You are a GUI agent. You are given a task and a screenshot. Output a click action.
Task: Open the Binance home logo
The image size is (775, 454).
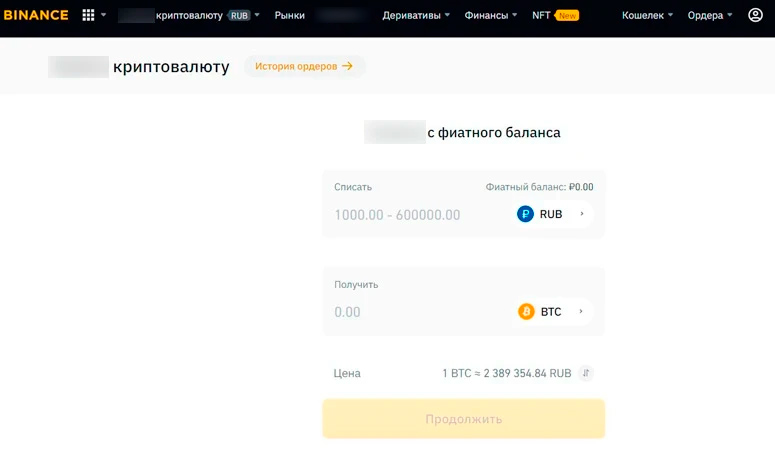tap(36, 15)
